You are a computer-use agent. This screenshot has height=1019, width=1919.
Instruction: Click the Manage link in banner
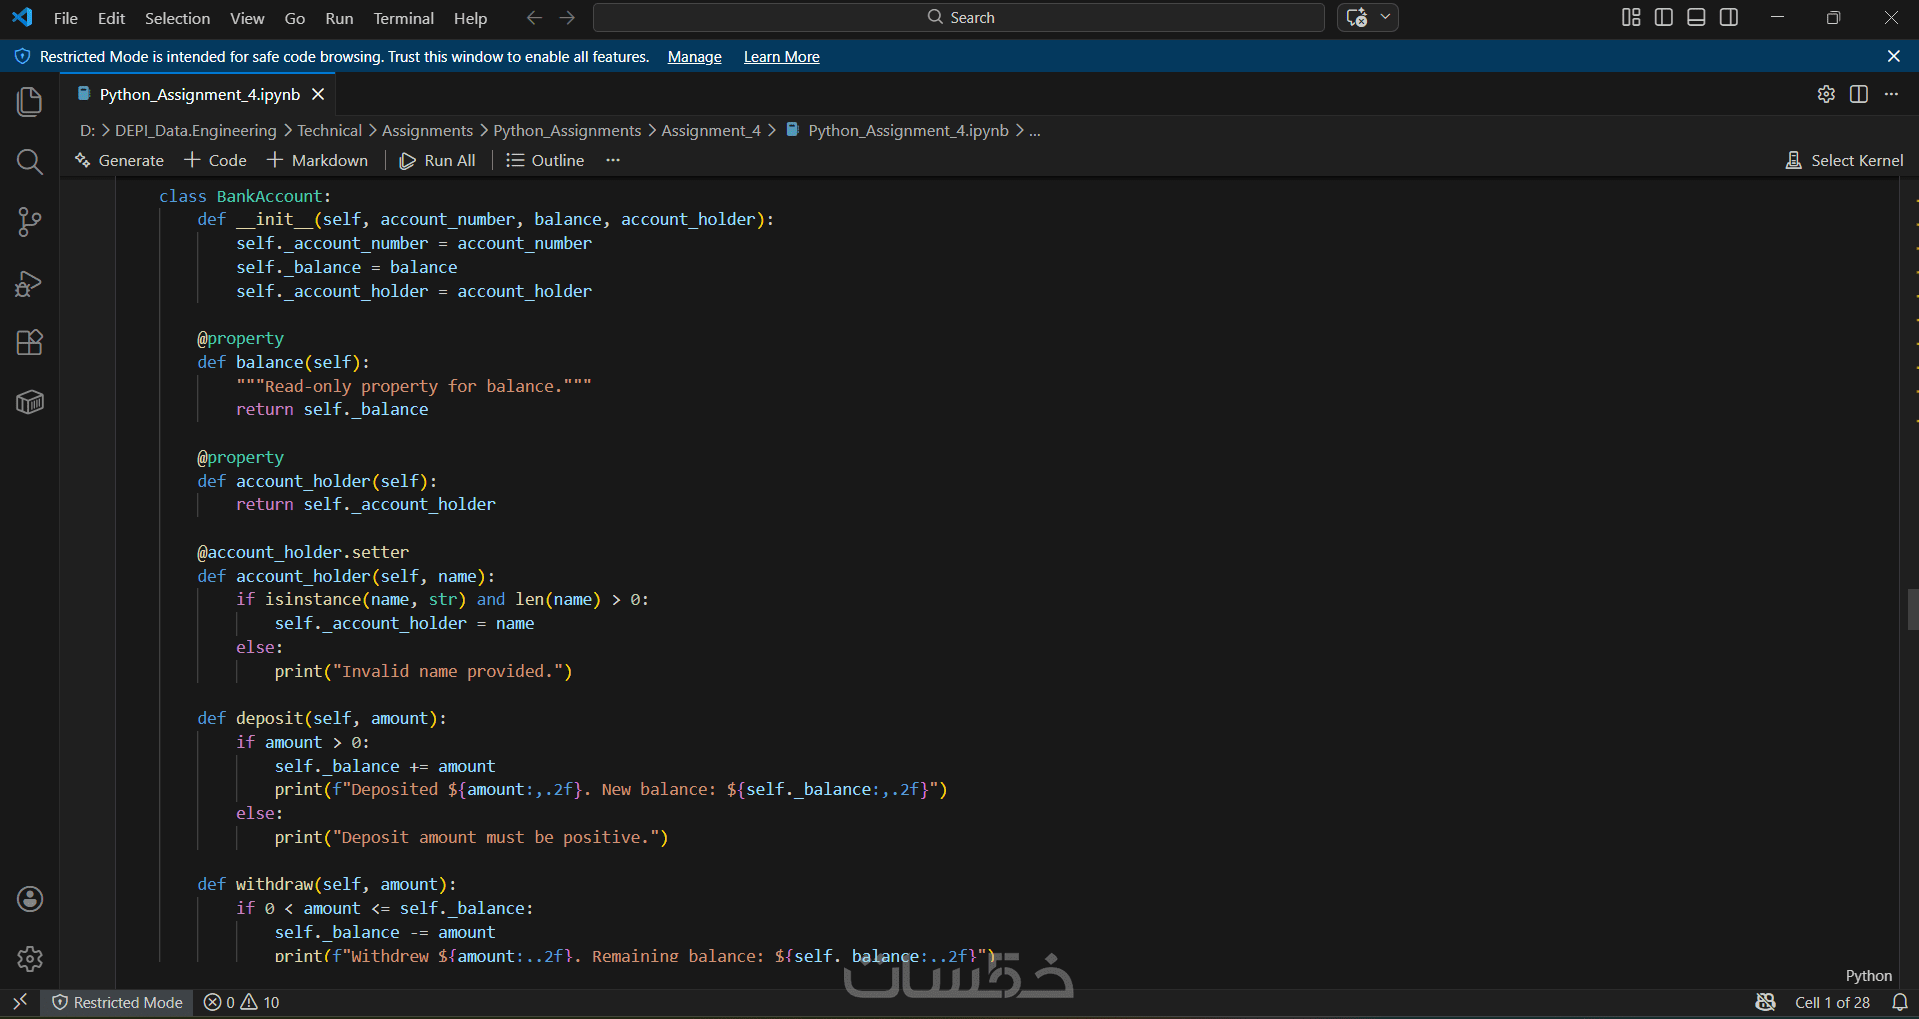pyautogui.click(x=694, y=57)
